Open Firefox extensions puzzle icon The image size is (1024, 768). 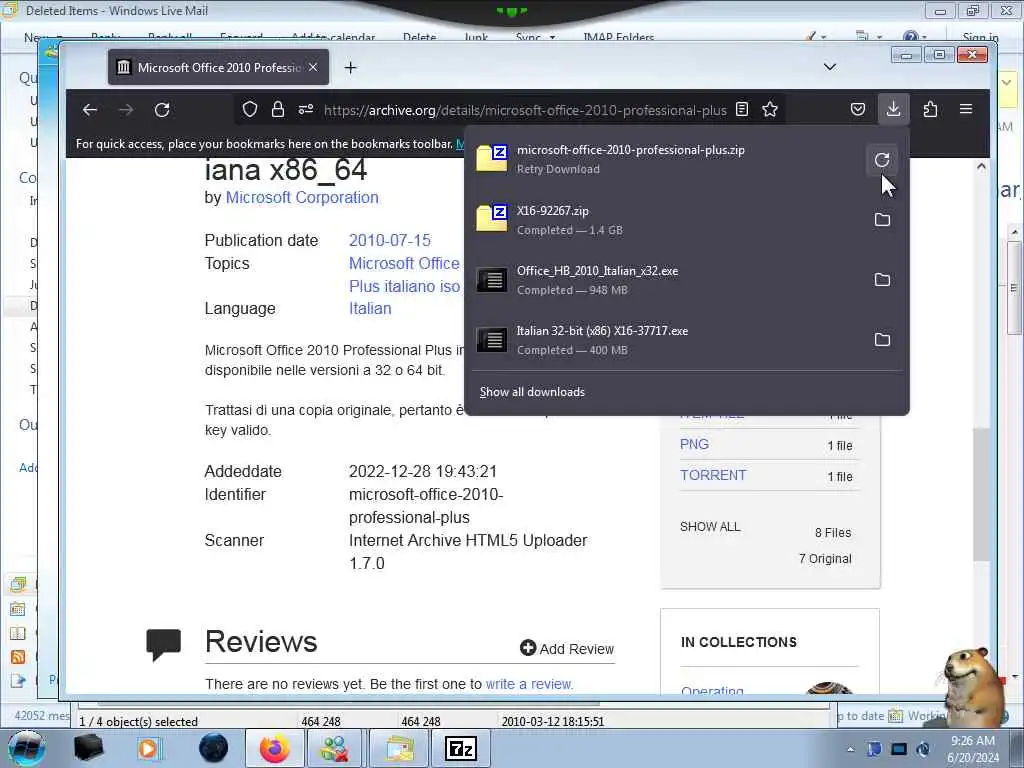click(931, 110)
